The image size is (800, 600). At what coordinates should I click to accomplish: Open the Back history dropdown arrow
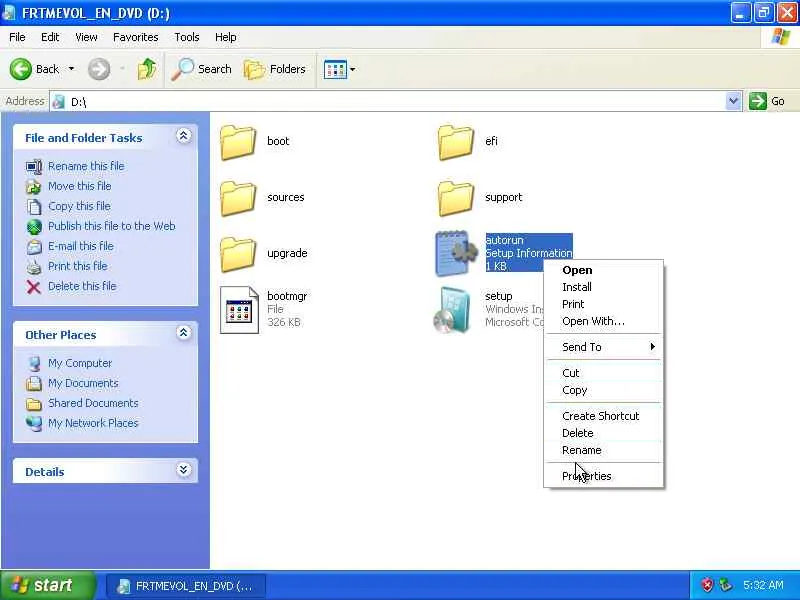pyautogui.click(x=71, y=69)
